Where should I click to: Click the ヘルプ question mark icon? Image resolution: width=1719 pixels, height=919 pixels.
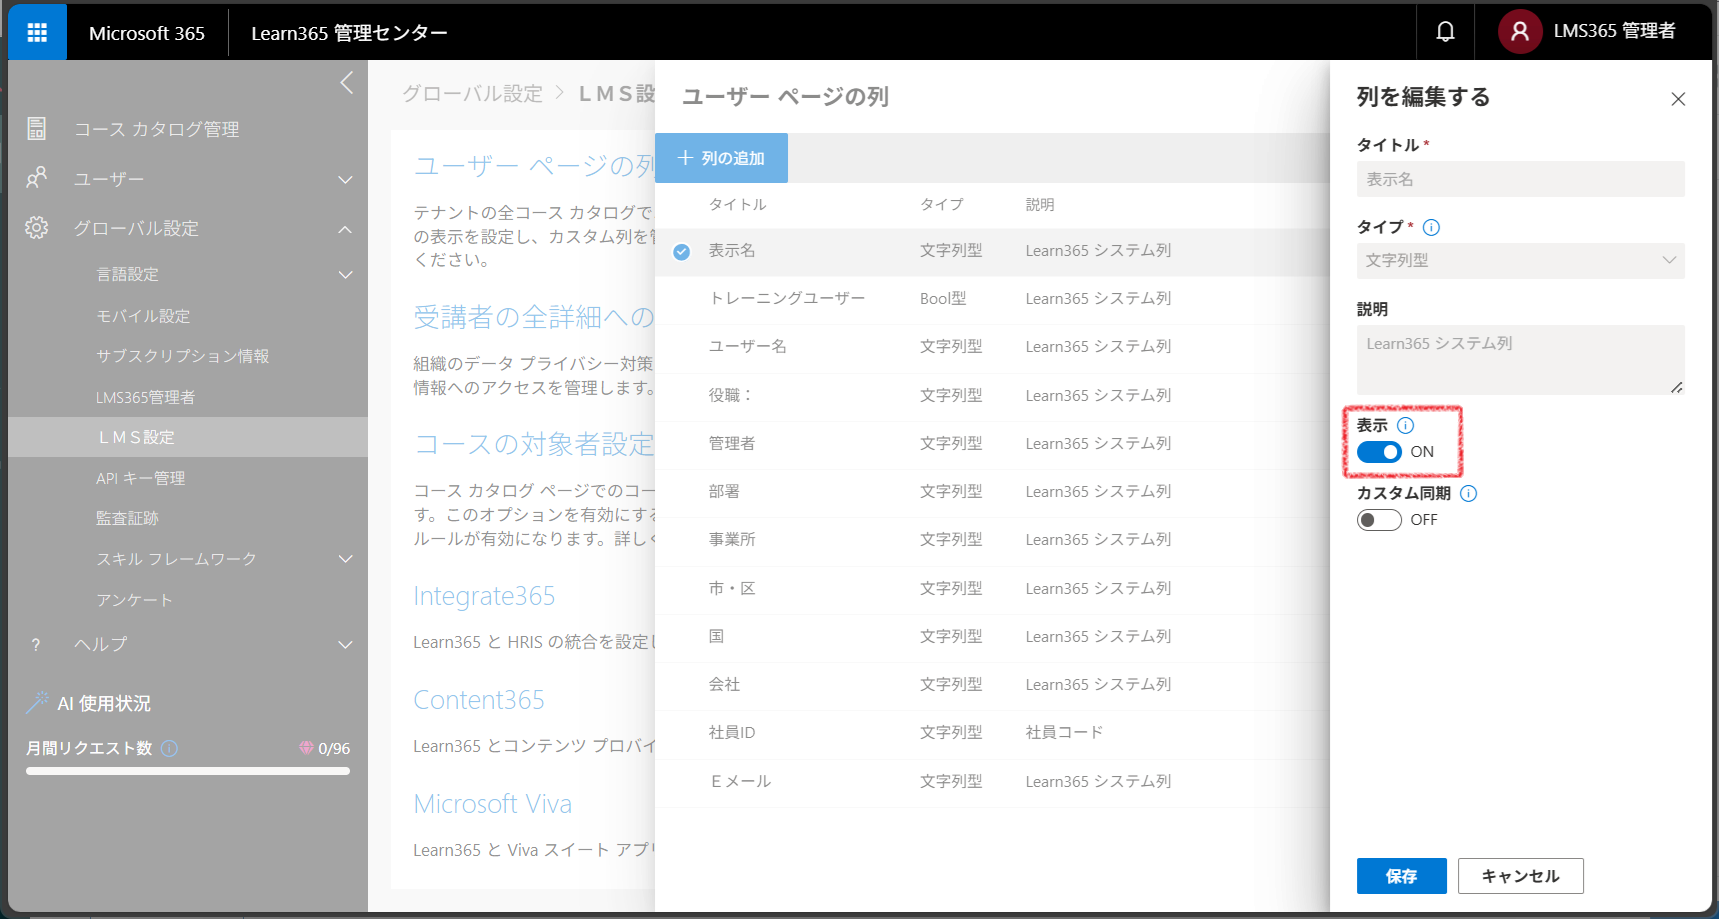click(36, 644)
